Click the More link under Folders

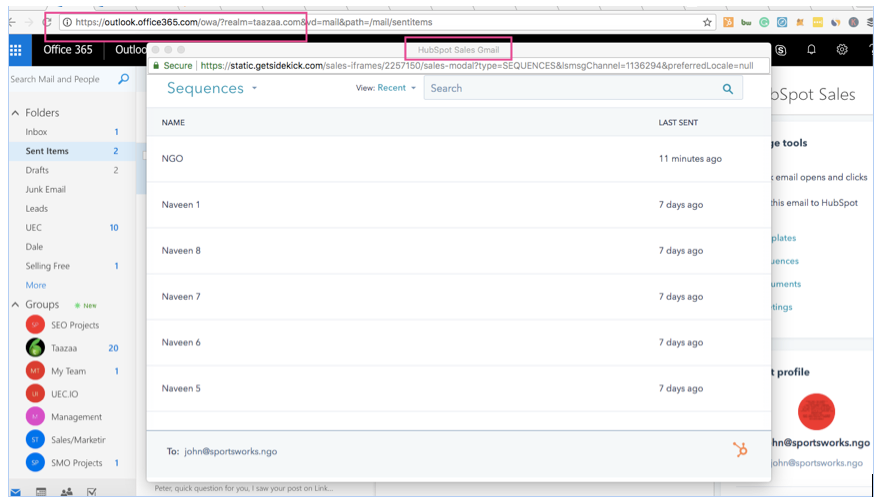point(36,285)
